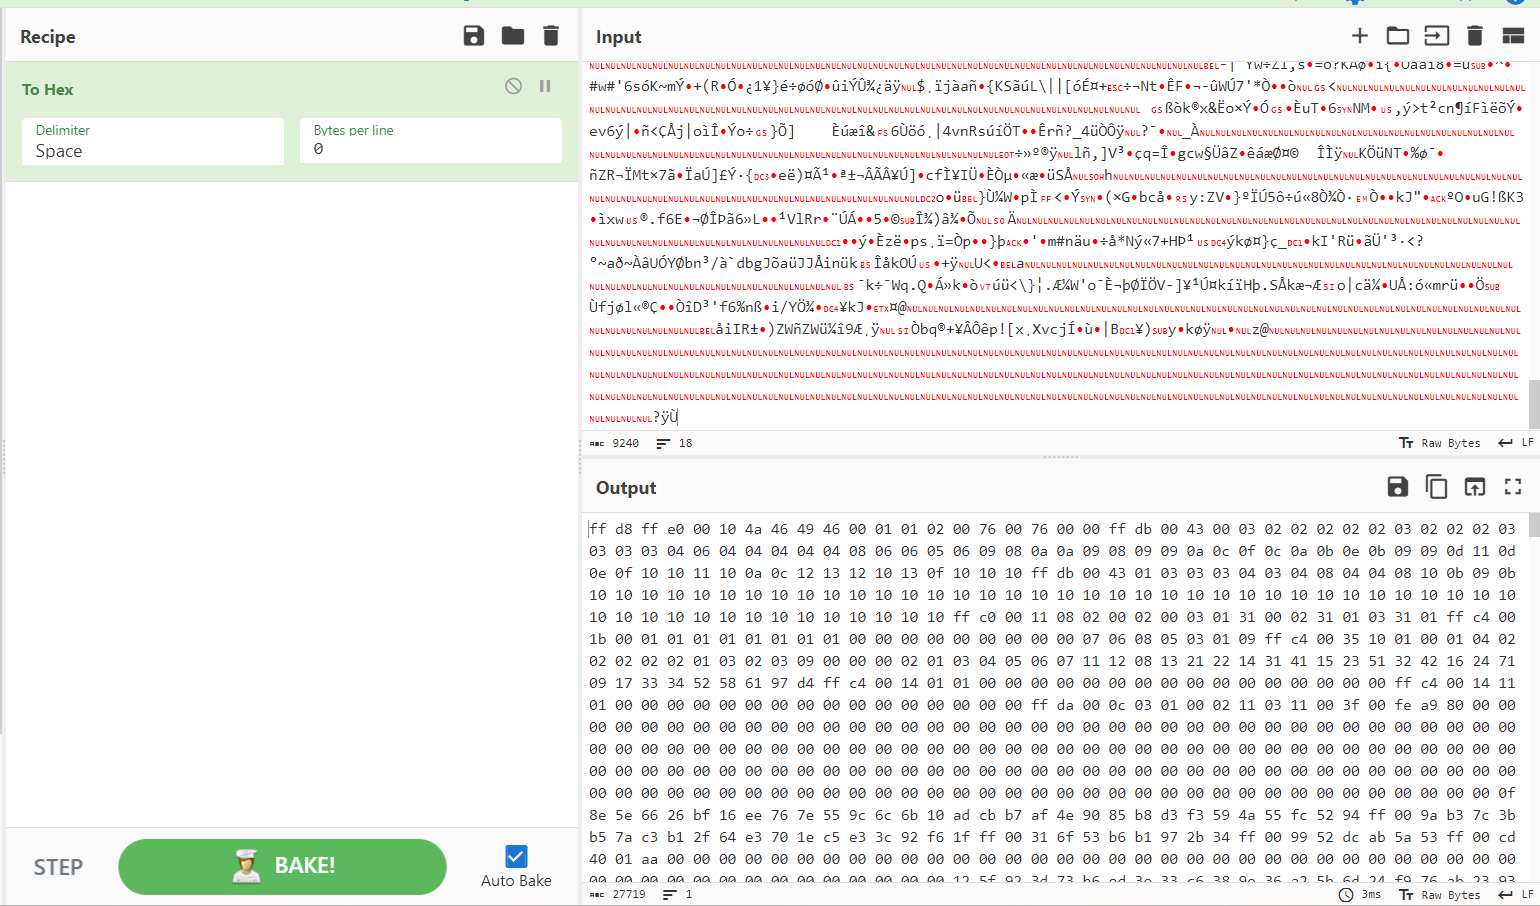
Task: Set breakpoint on To Hex operation
Action: [x=545, y=86]
